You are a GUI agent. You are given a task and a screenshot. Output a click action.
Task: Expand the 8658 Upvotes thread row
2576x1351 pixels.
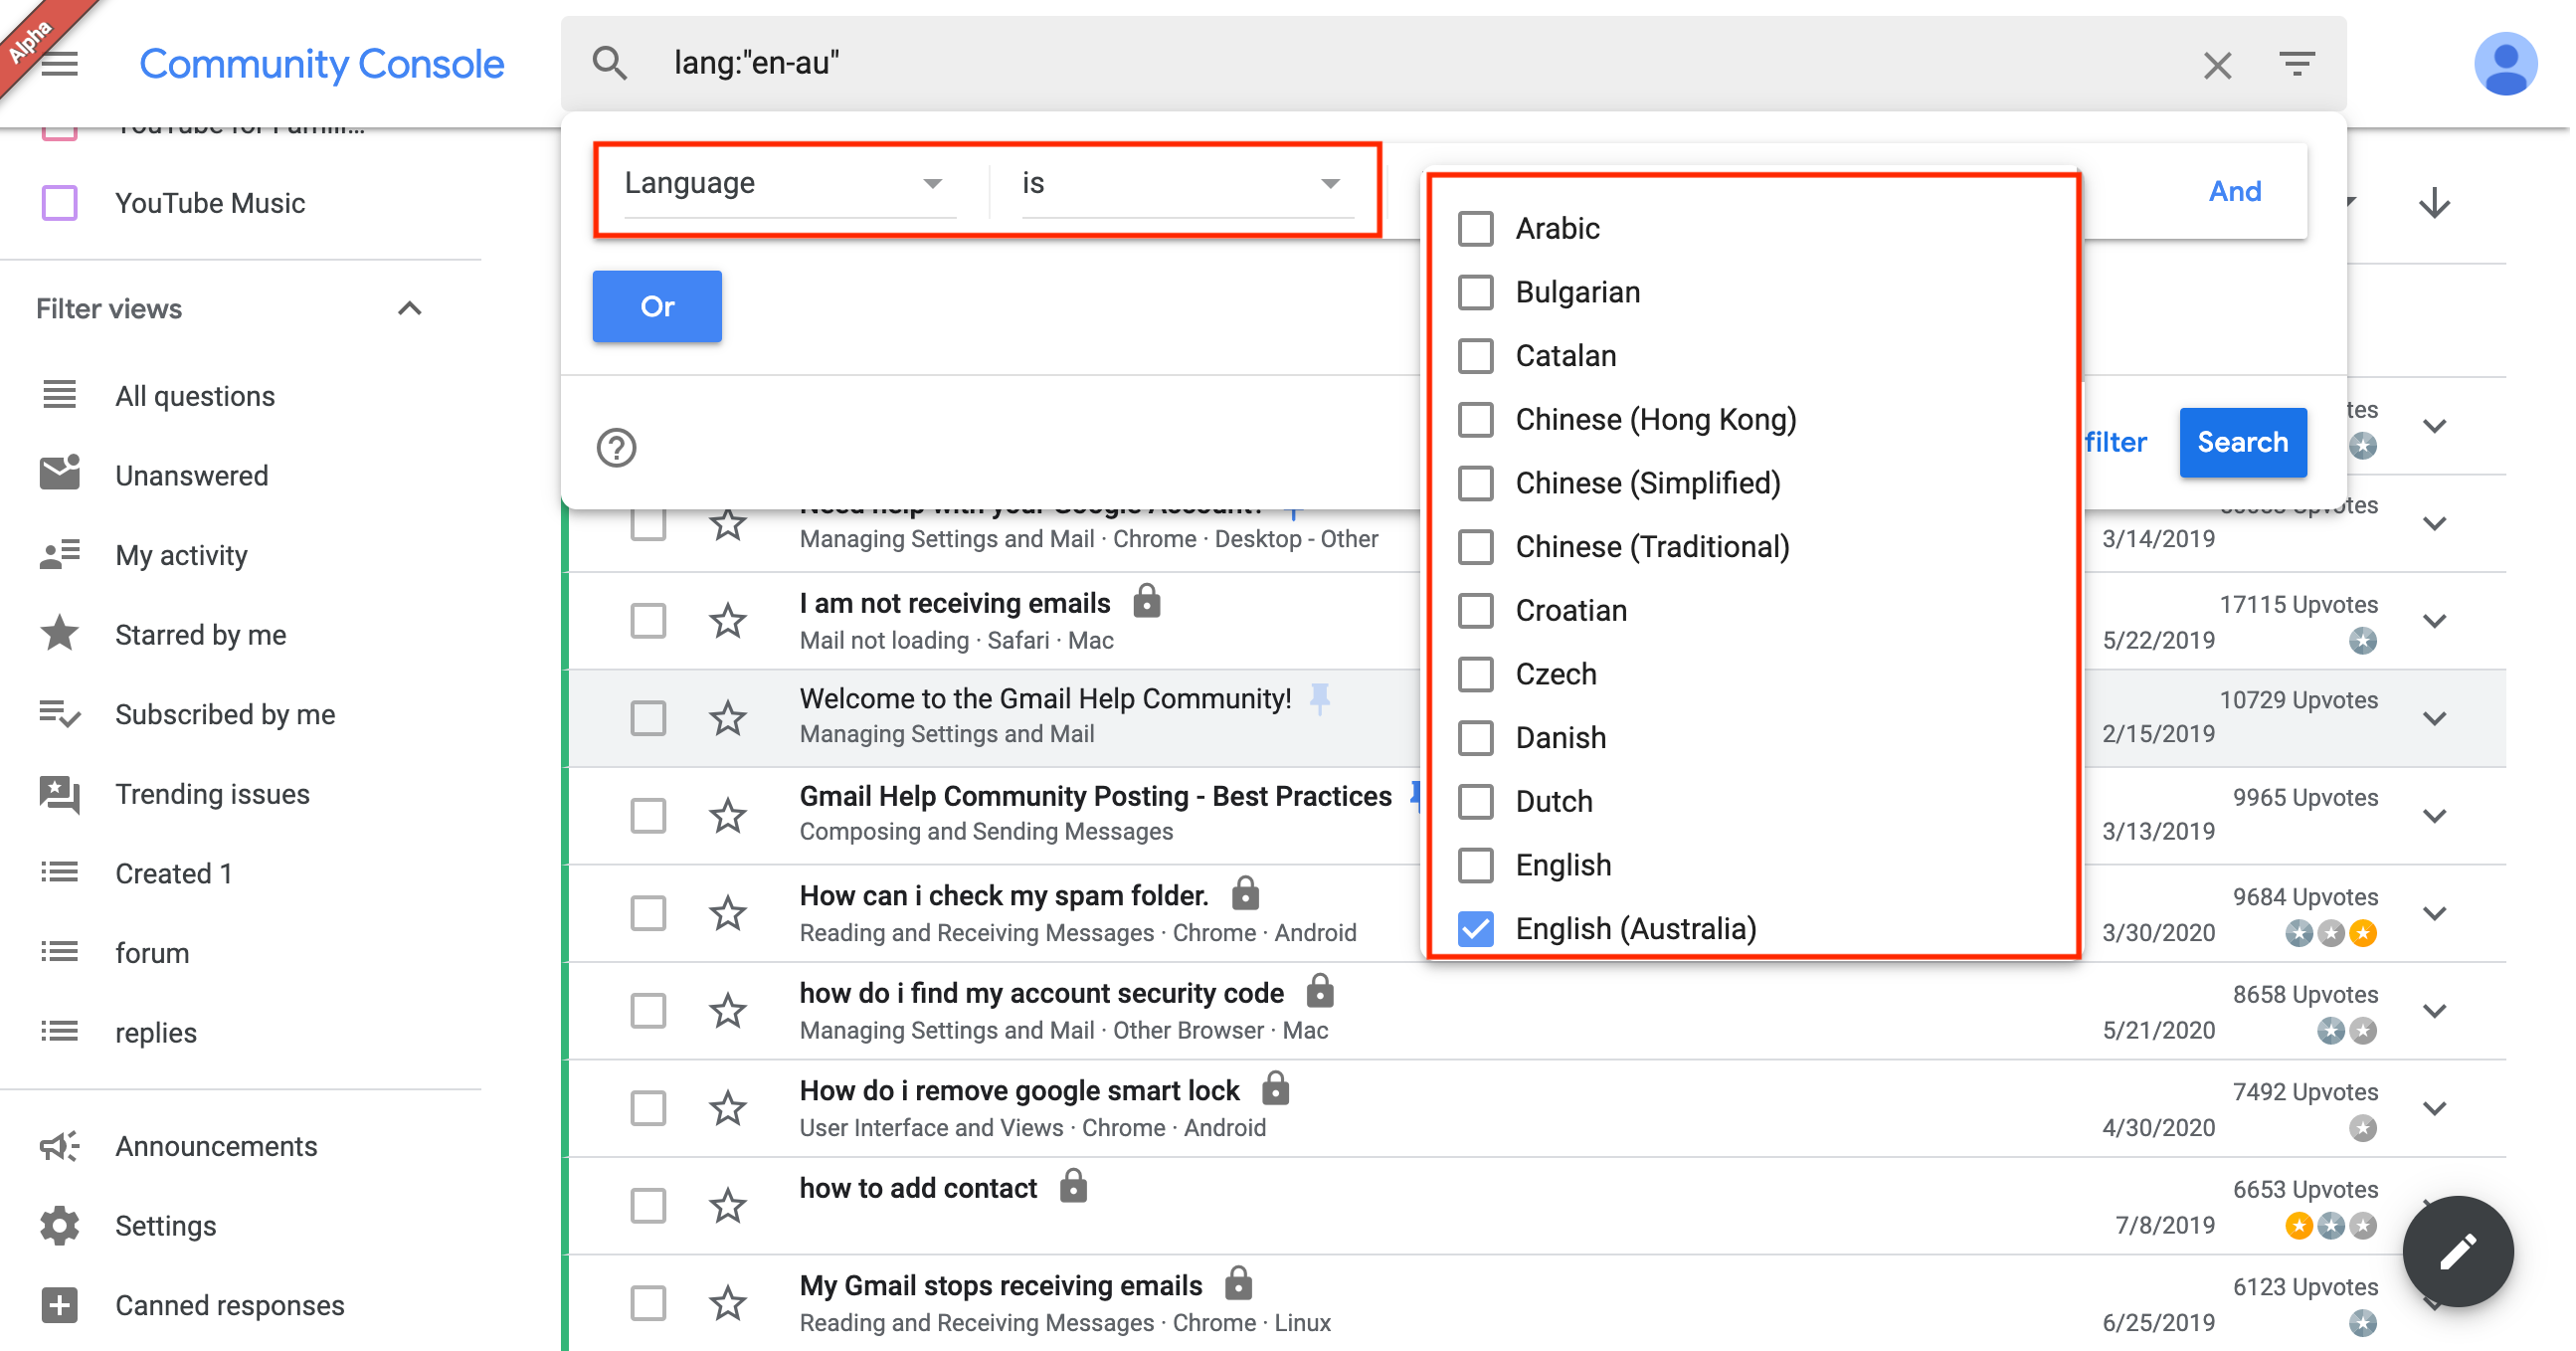tap(2434, 1011)
